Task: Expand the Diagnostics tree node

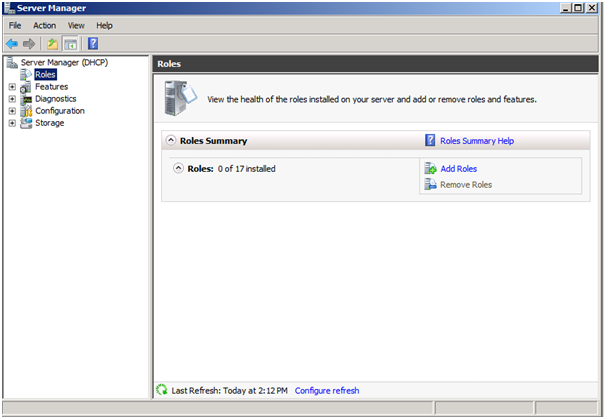Action: click(12, 99)
